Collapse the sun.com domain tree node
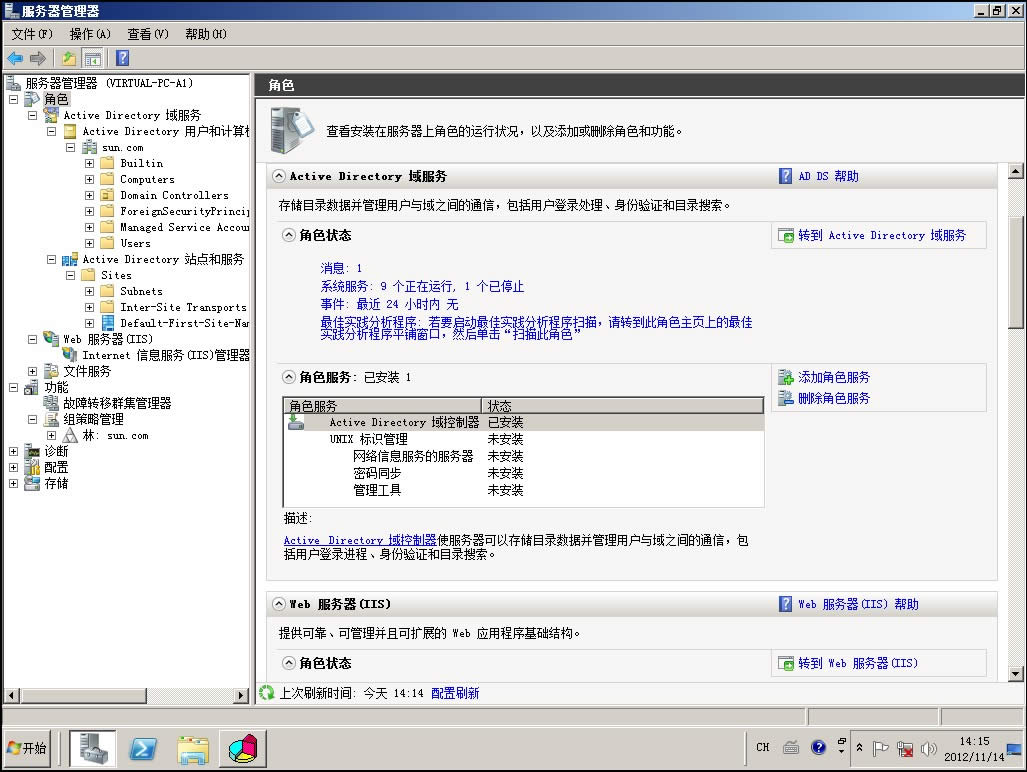Image resolution: width=1027 pixels, height=772 pixels. click(x=69, y=147)
